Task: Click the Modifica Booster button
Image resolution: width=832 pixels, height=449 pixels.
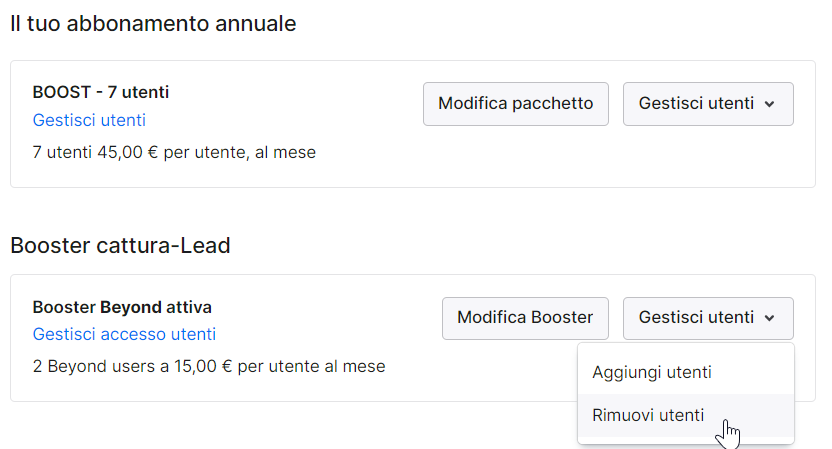Action: [525, 318]
